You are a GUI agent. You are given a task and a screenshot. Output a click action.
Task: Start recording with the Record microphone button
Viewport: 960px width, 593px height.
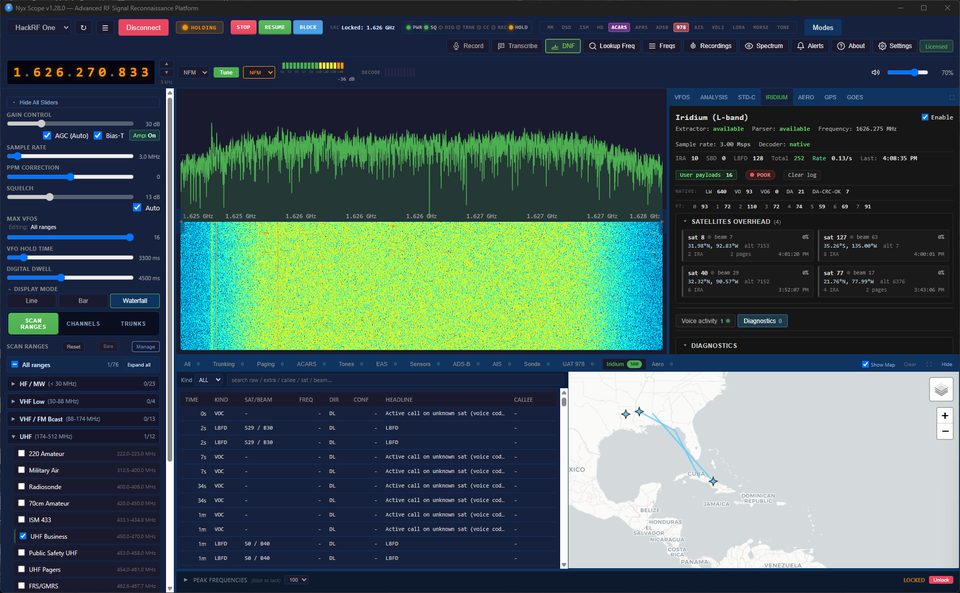(x=468, y=46)
